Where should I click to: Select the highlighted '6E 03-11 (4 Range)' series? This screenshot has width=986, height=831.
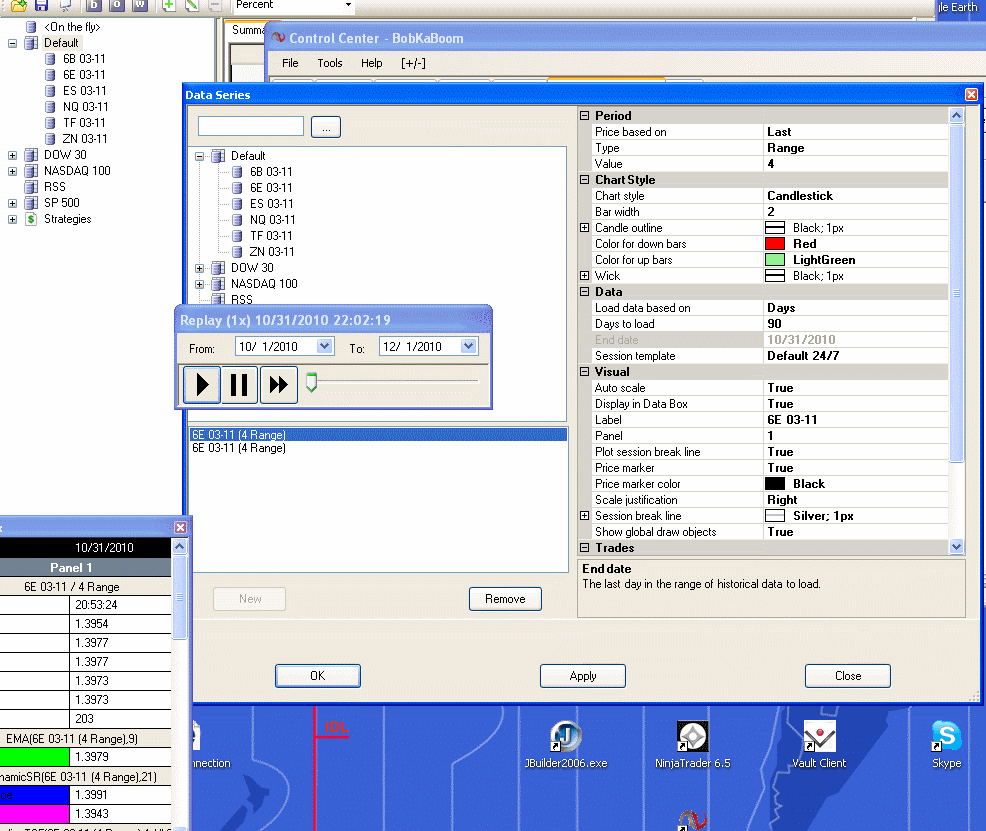tap(378, 434)
